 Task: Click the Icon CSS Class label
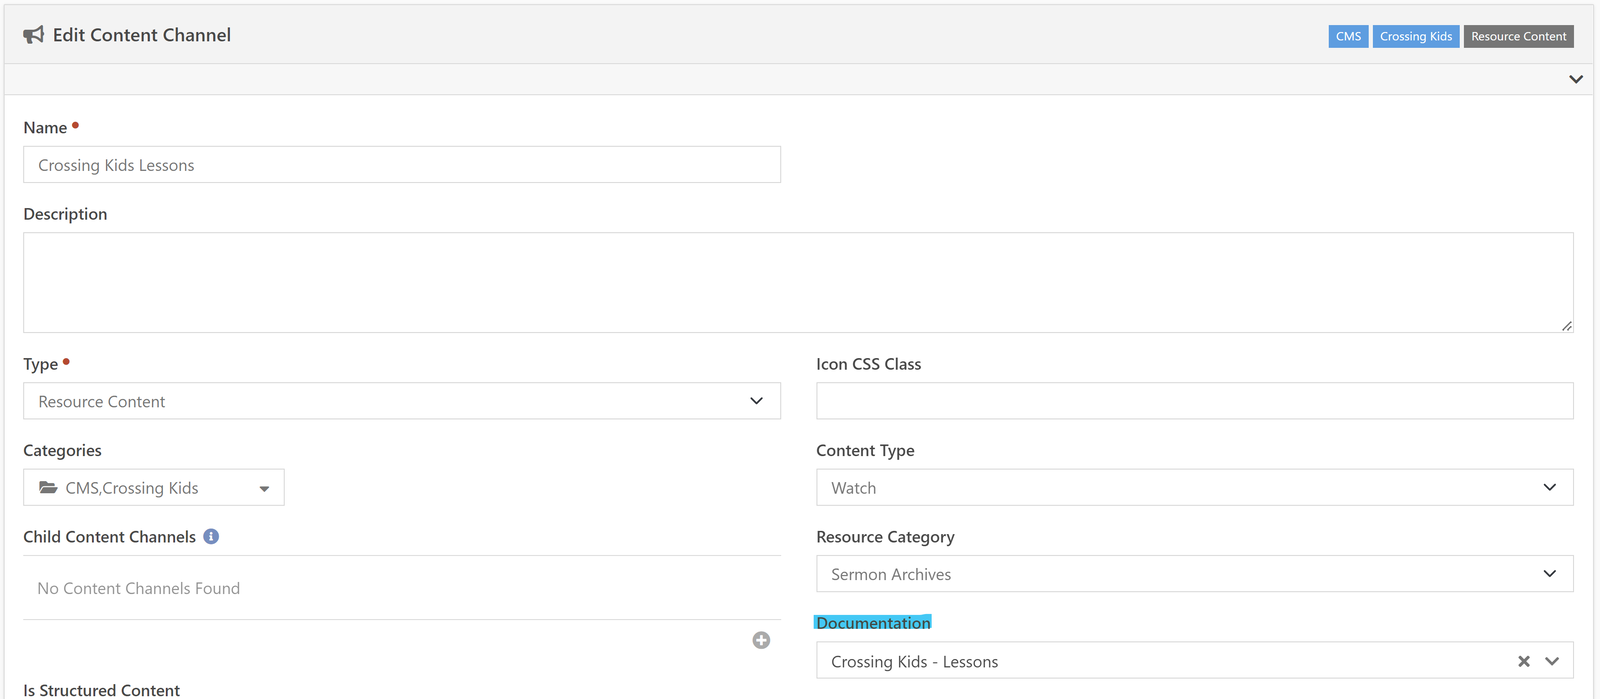click(869, 364)
